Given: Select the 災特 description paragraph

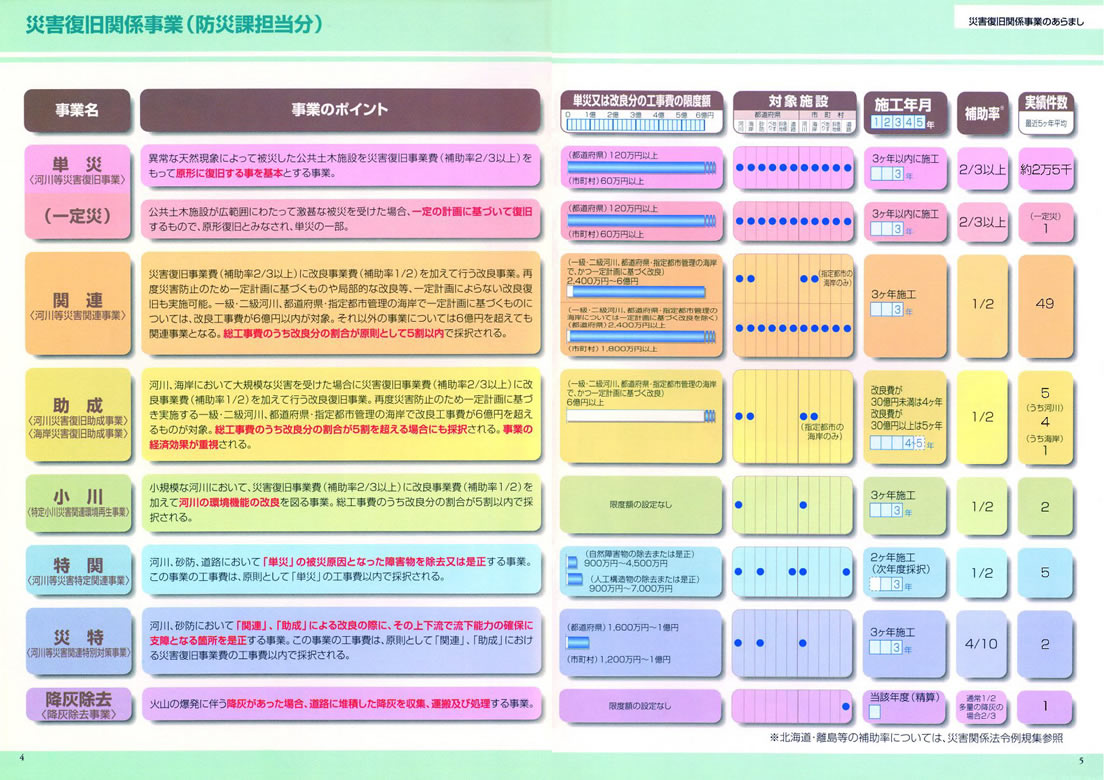Looking at the screenshot, I should click(x=340, y=640).
